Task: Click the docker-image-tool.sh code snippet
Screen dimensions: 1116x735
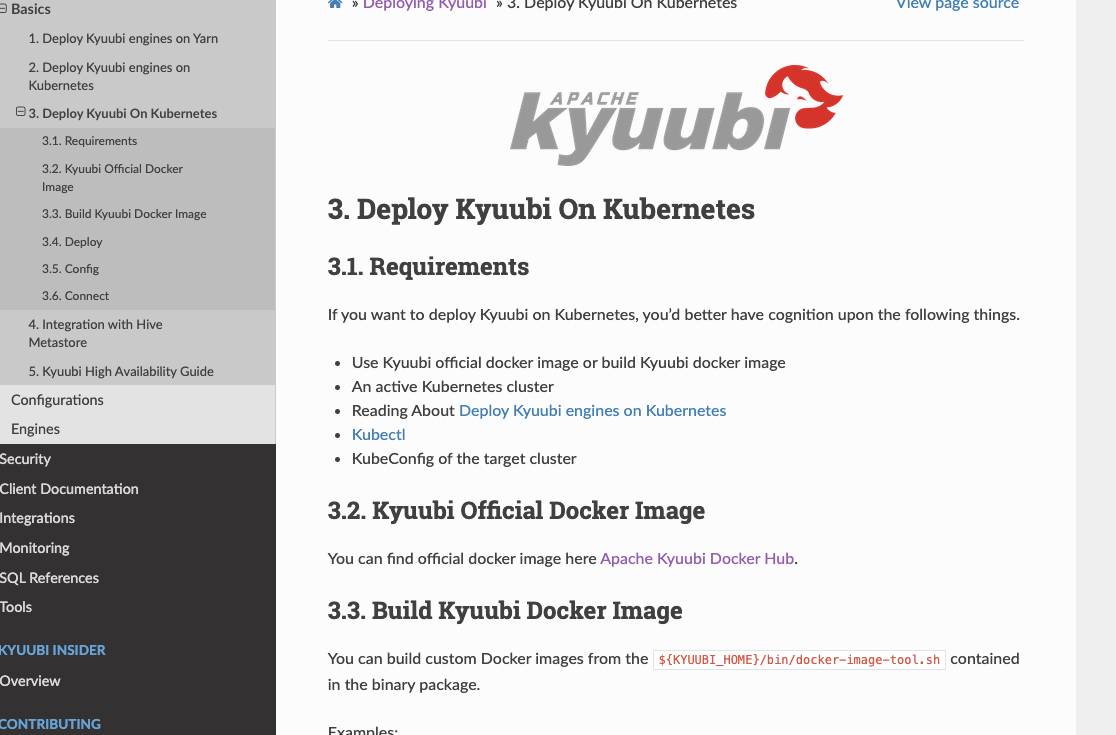Action: [799, 660]
